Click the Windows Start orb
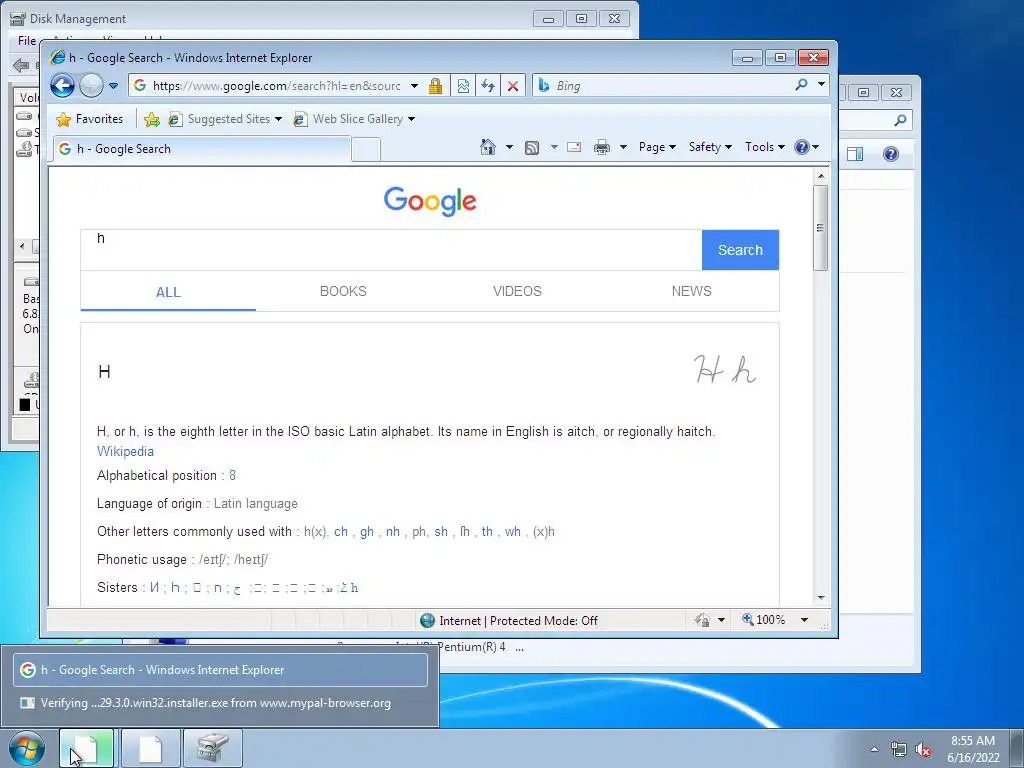The image size is (1024, 768). [x=27, y=748]
